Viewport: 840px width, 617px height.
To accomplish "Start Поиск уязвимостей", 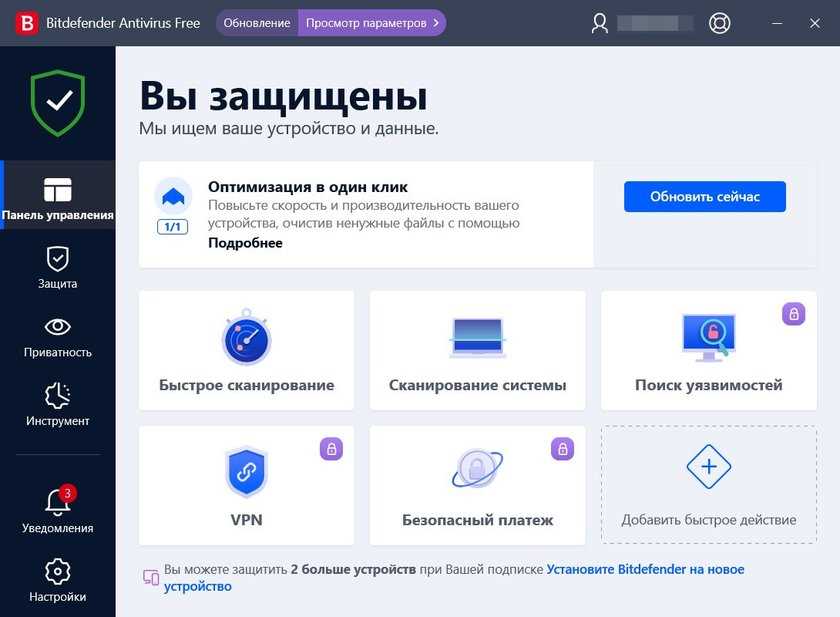I will click(x=708, y=349).
